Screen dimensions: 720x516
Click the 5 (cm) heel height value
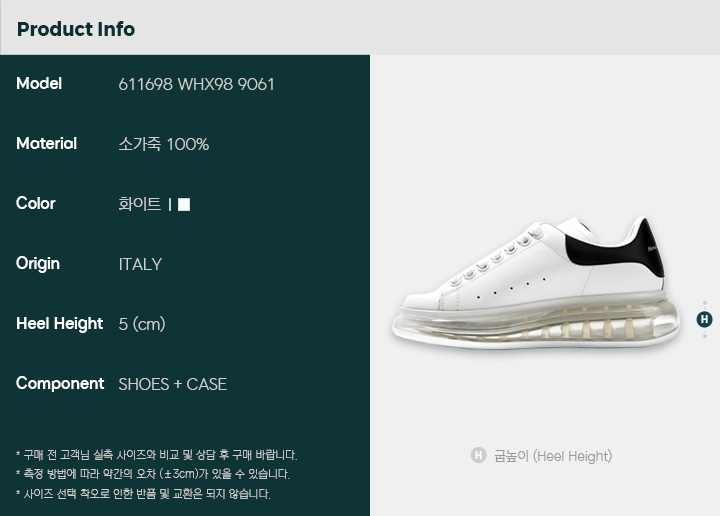click(x=142, y=324)
